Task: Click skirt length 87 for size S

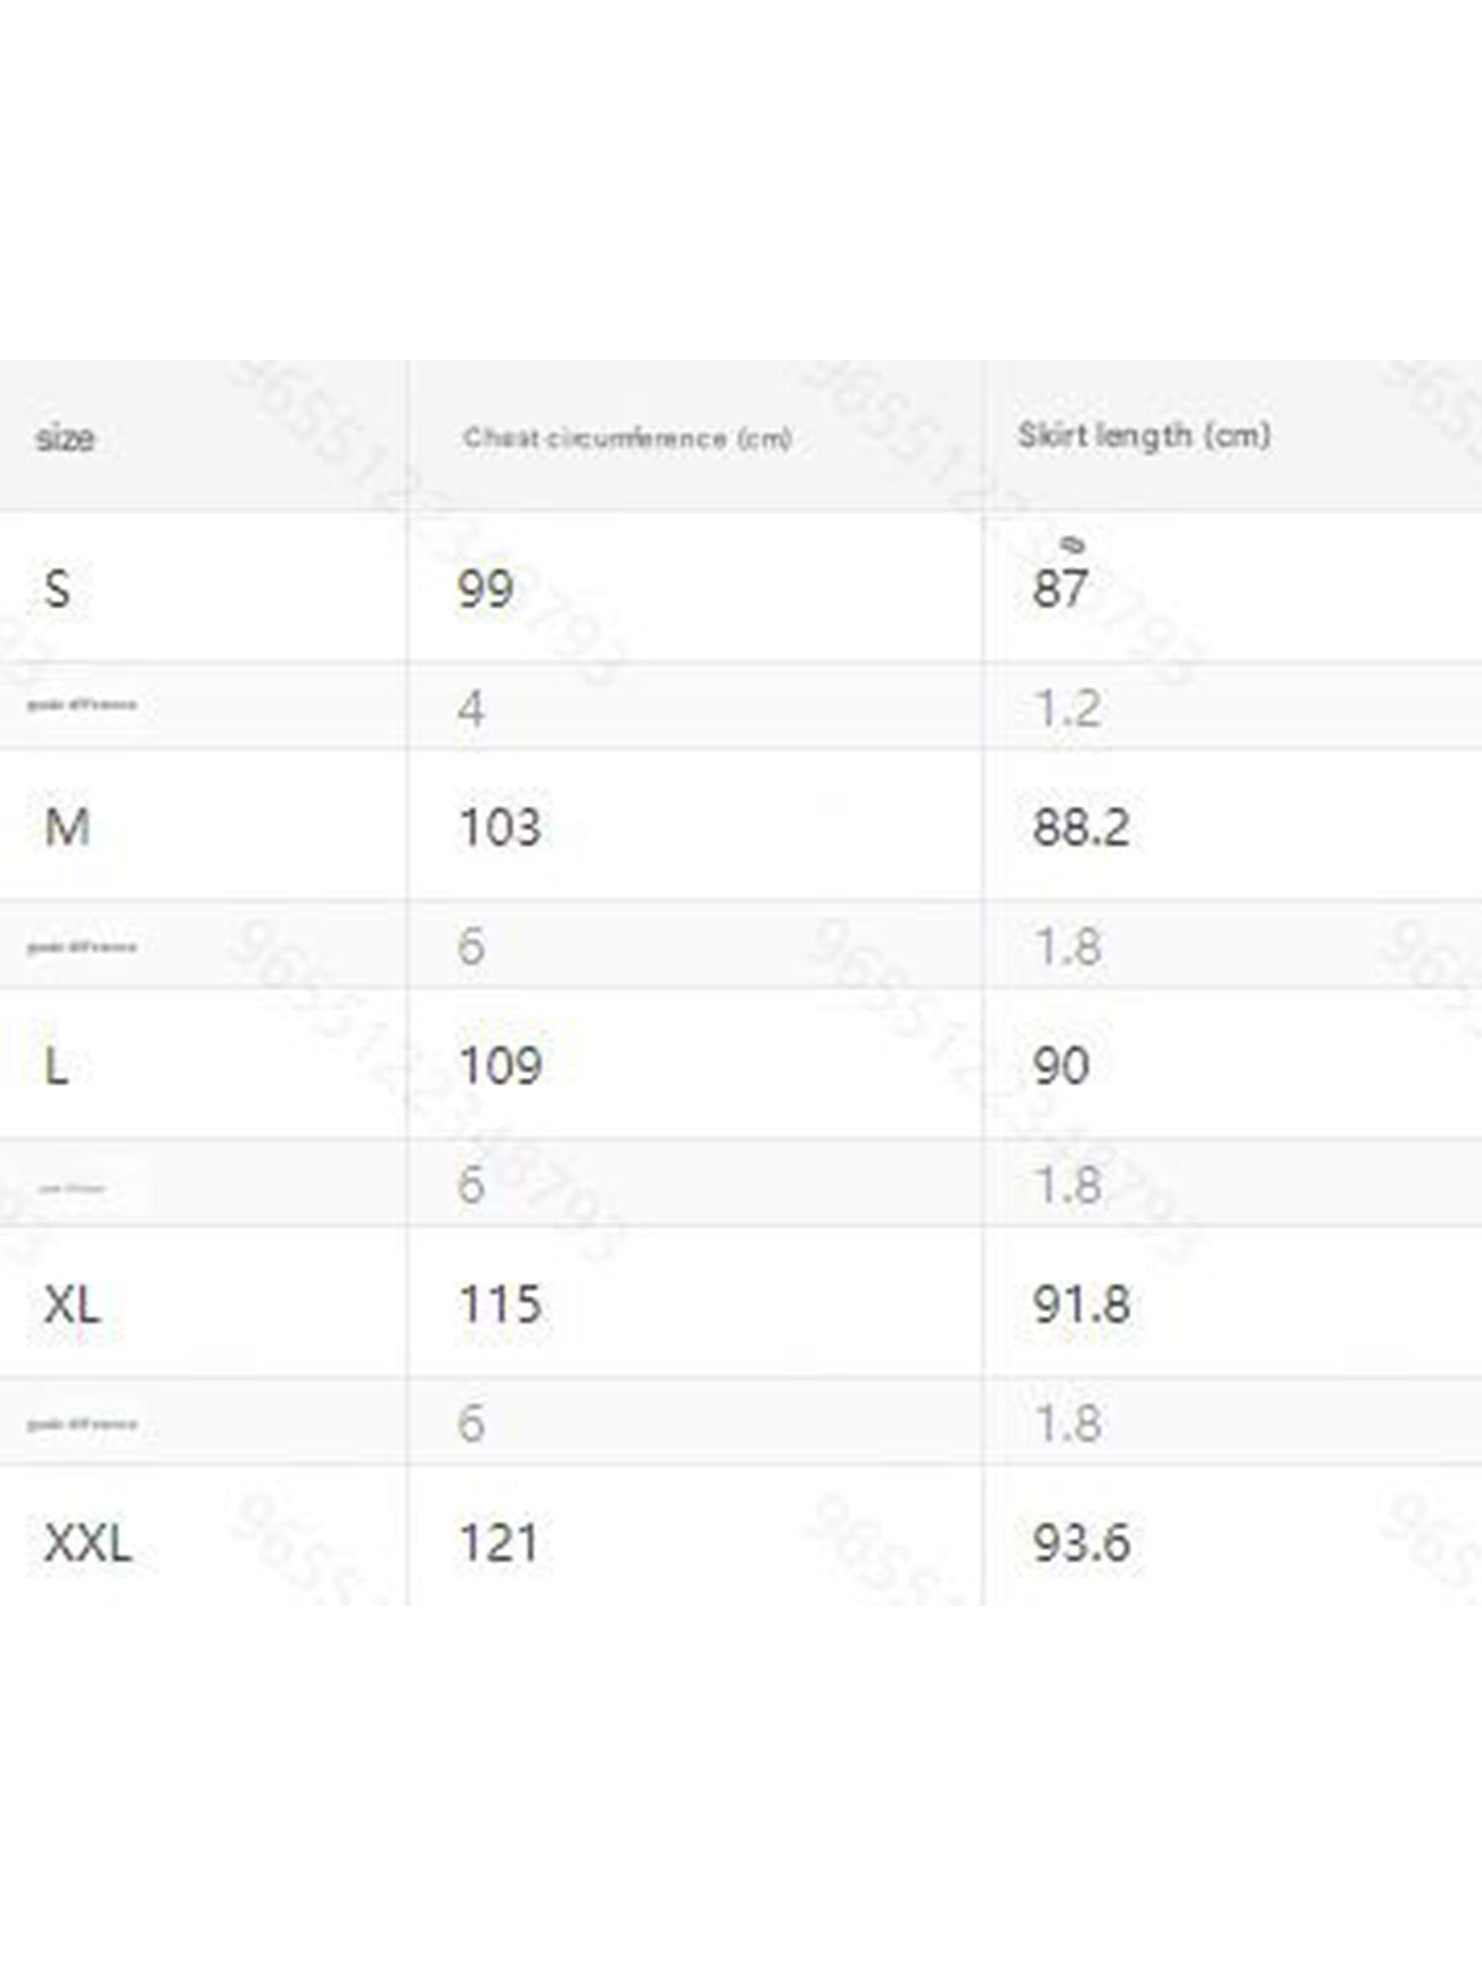Action: (1060, 588)
